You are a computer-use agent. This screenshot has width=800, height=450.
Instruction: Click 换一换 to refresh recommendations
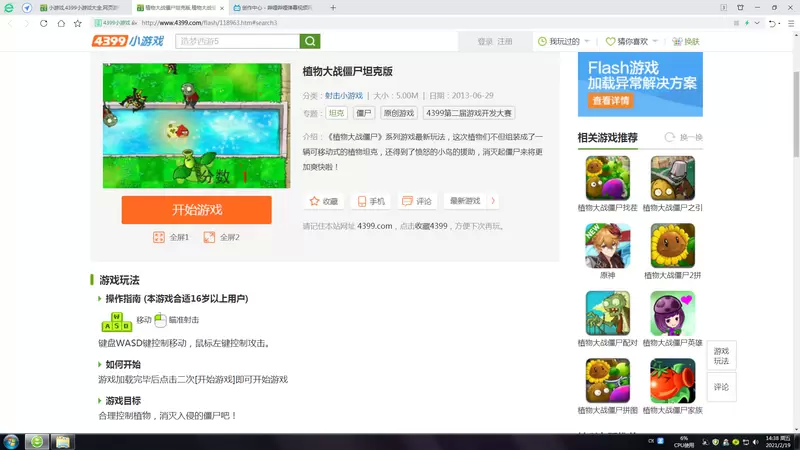click(684, 137)
